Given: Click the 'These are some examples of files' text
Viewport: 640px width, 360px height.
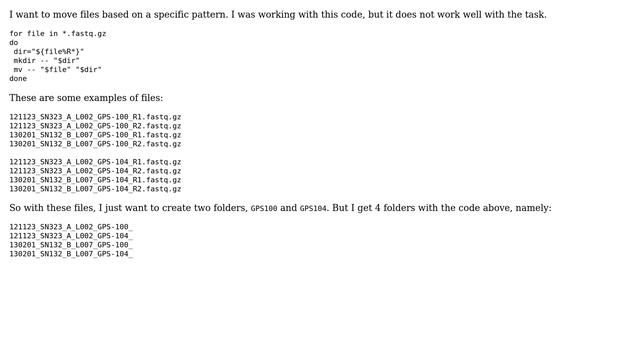Looking at the screenshot, I should tap(86, 98).
